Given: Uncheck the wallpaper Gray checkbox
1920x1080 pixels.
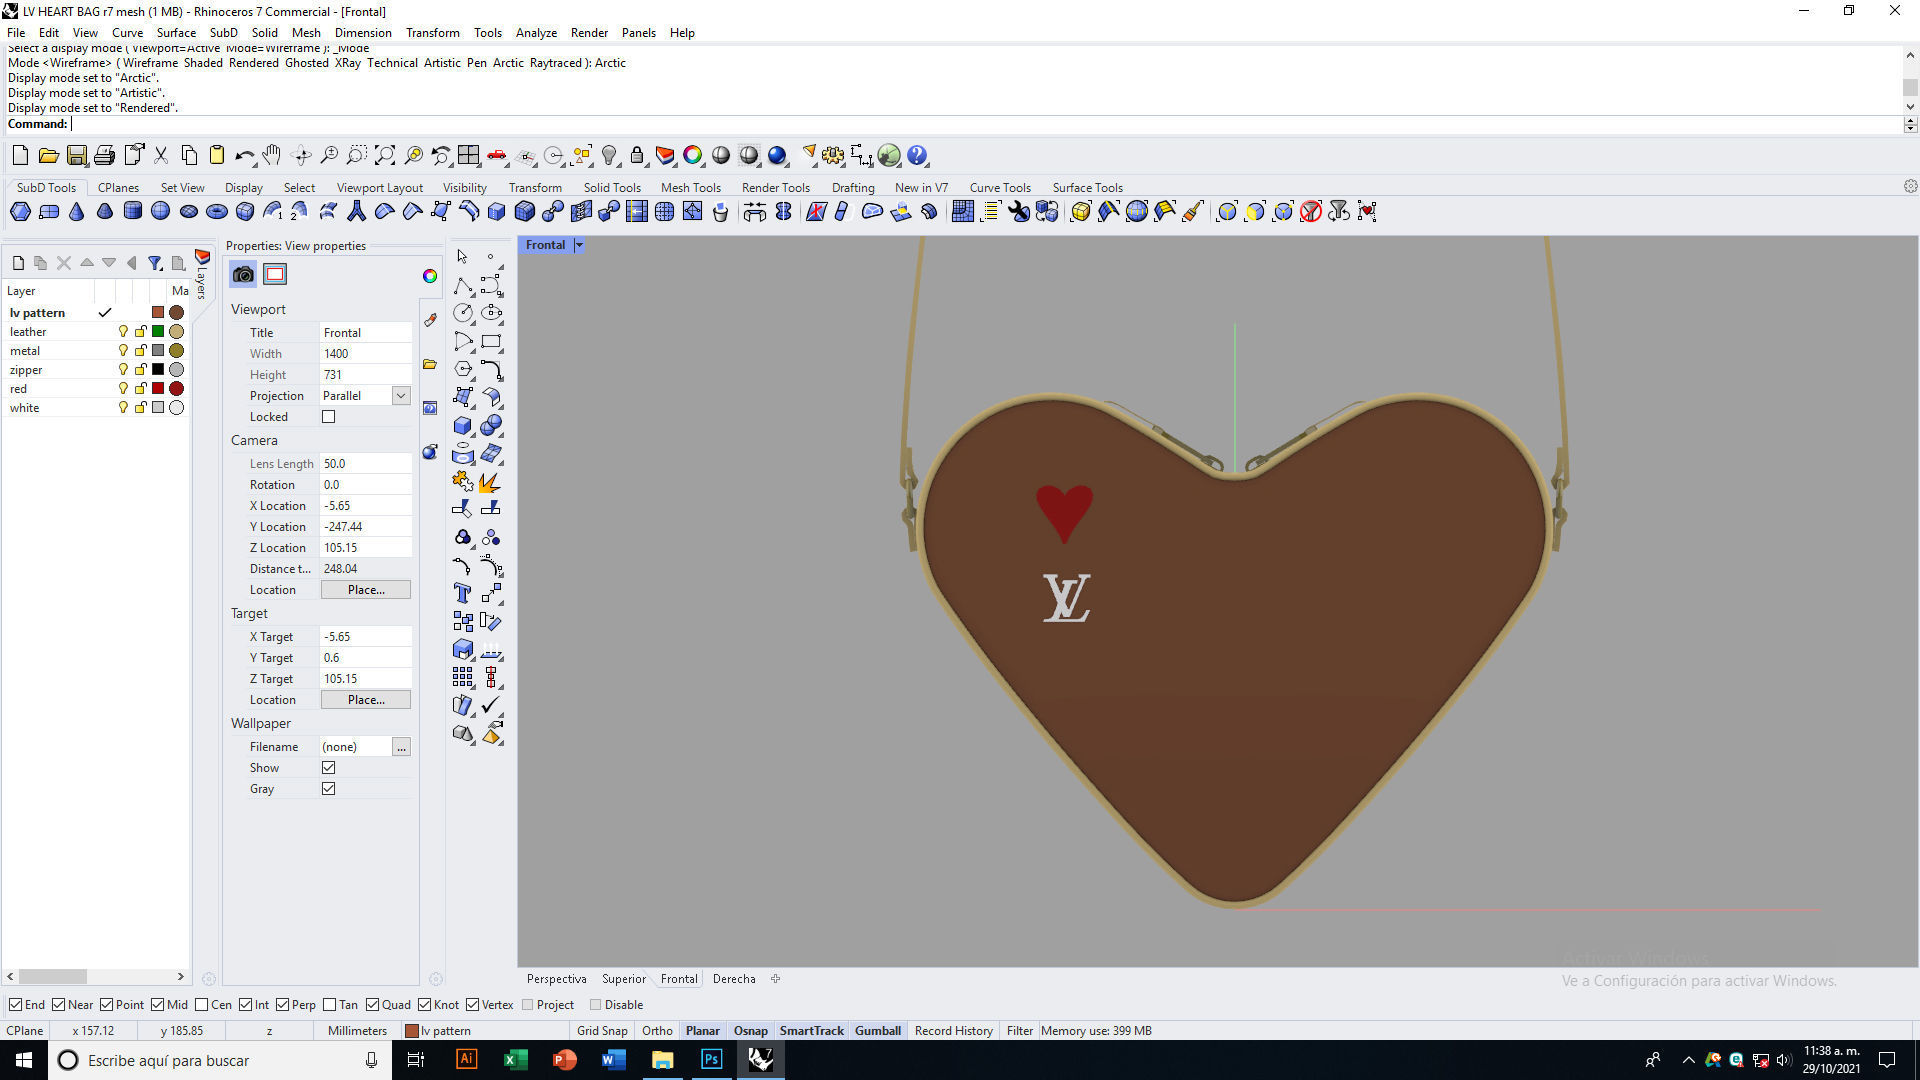Looking at the screenshot, I should click(328, 789).
